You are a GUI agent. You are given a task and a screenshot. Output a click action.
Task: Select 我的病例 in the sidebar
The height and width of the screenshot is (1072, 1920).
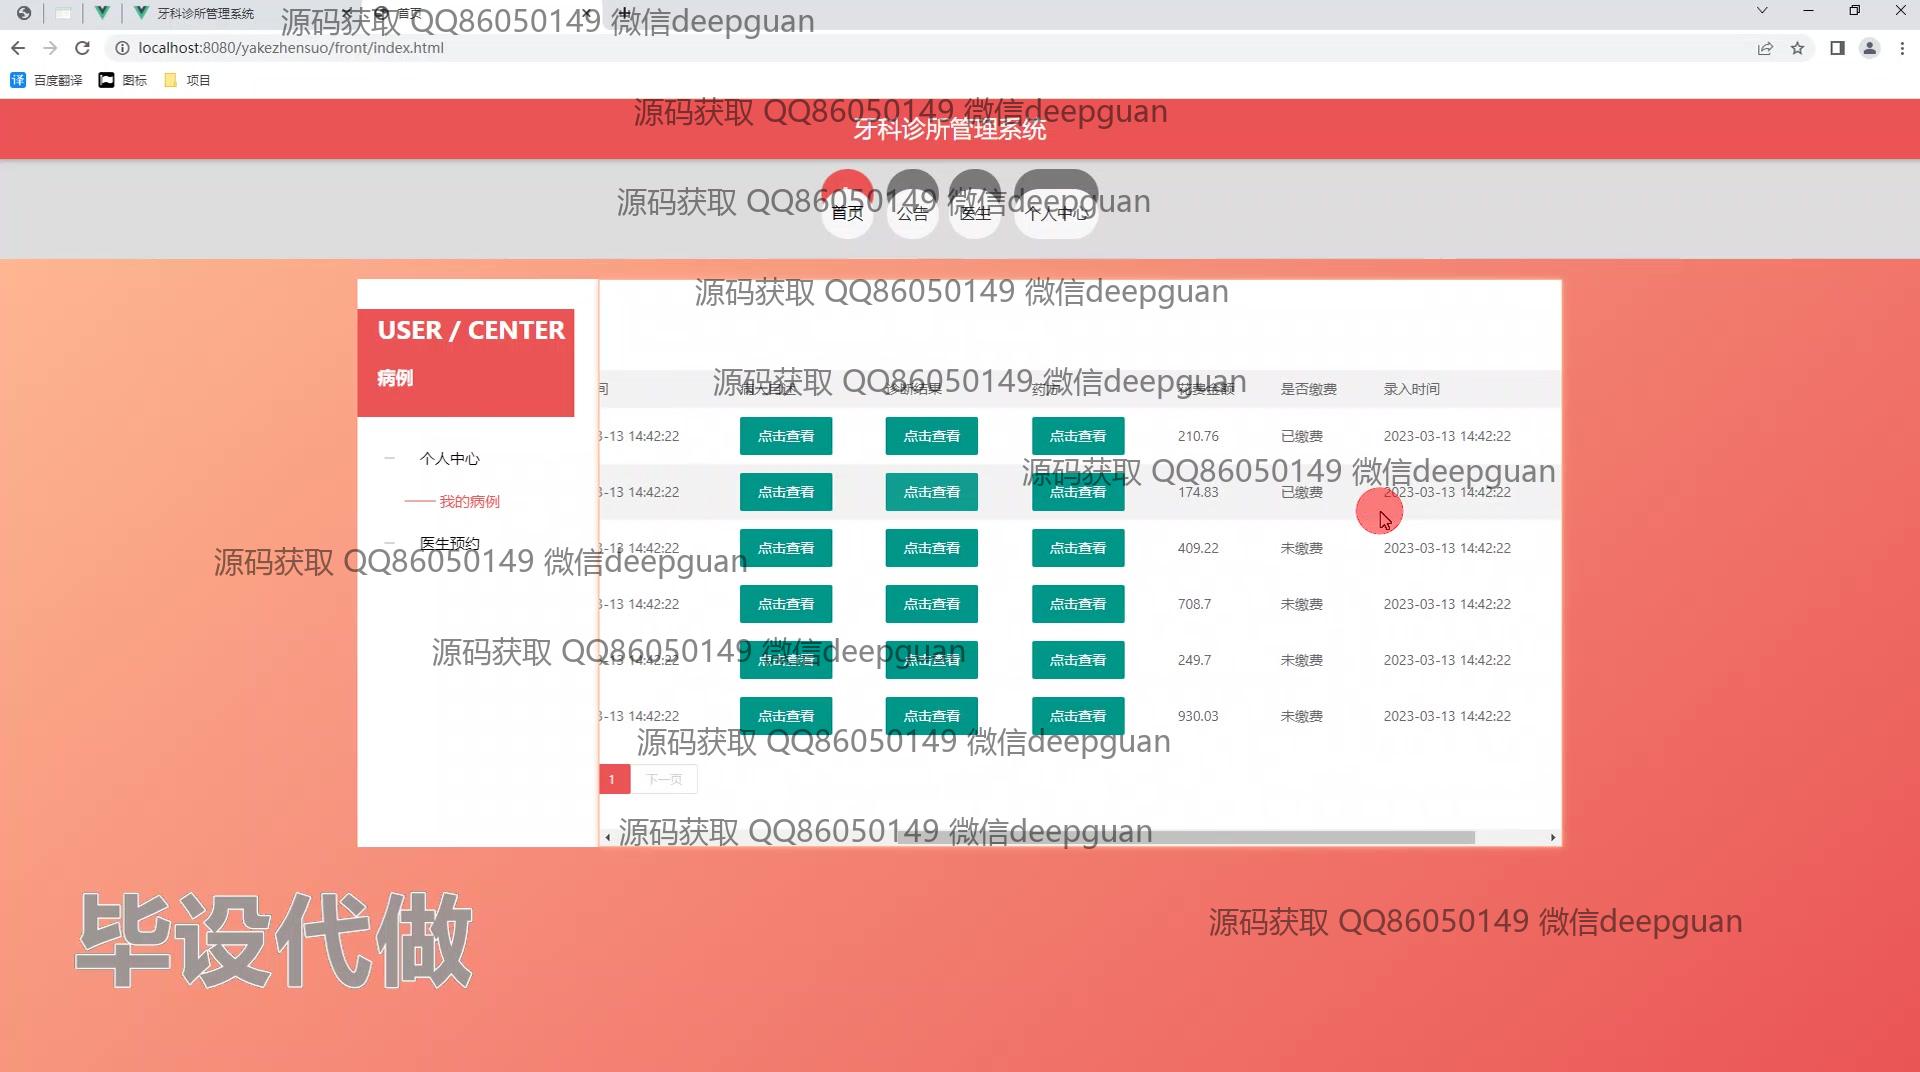469,501
